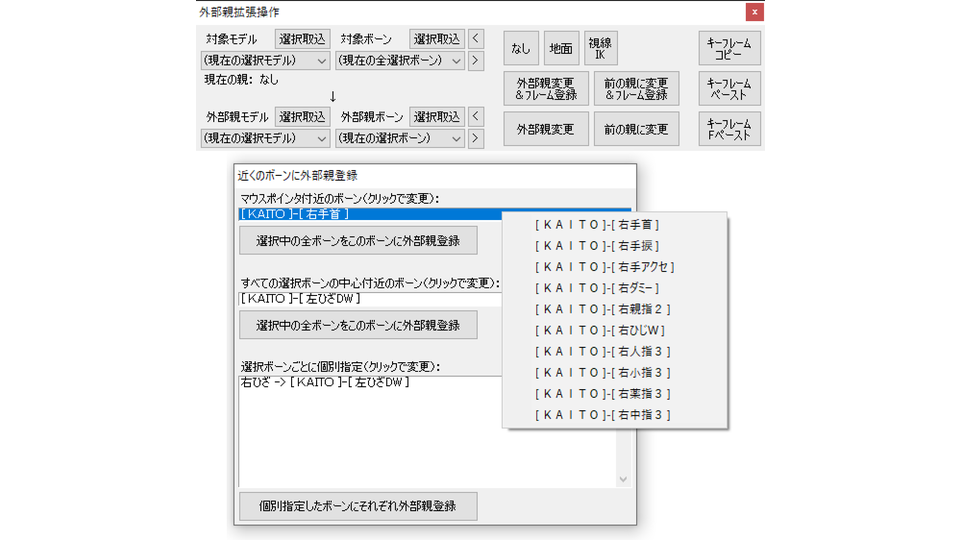Click the first 選択中の全ボーンをこのボーンに外部親登録 button under 右手首

[x=358, y=241]
